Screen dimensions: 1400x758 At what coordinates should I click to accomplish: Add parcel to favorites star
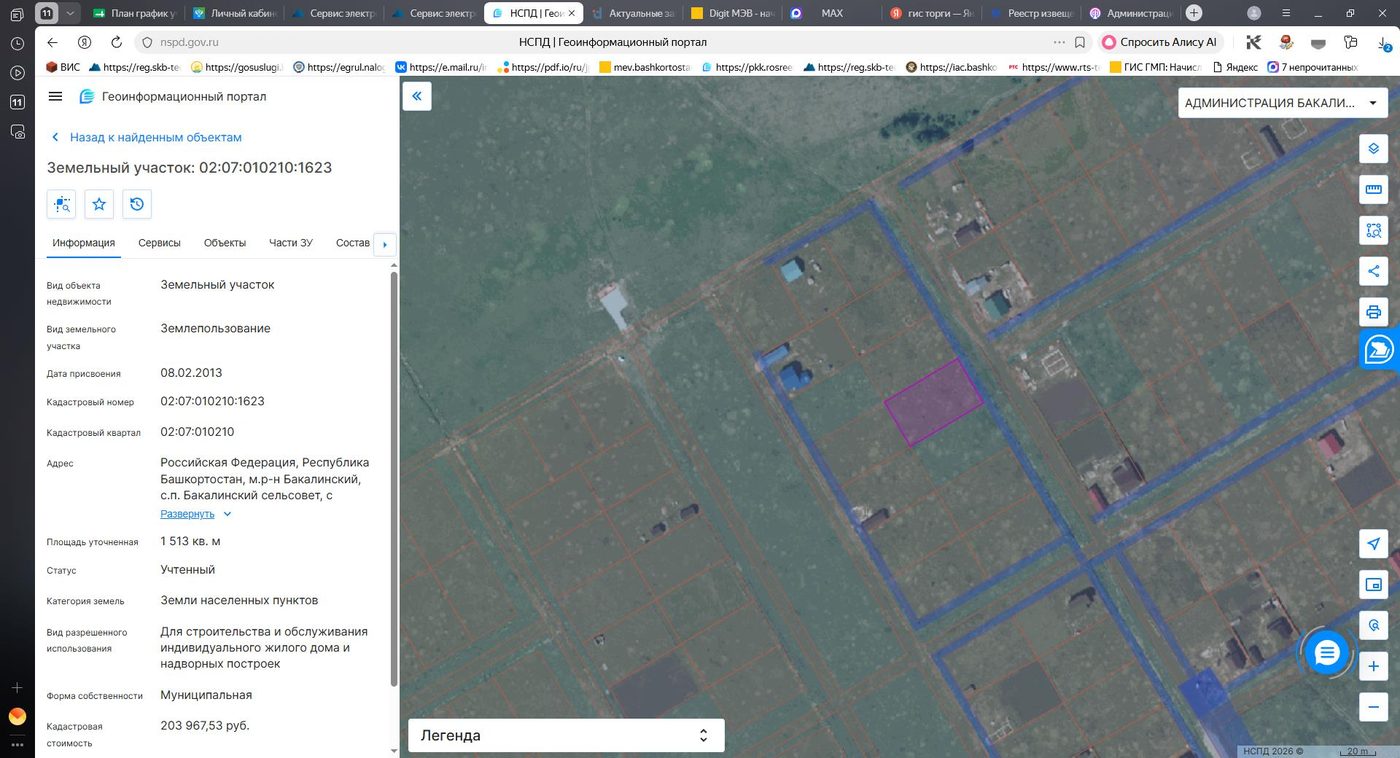[99, 204]
